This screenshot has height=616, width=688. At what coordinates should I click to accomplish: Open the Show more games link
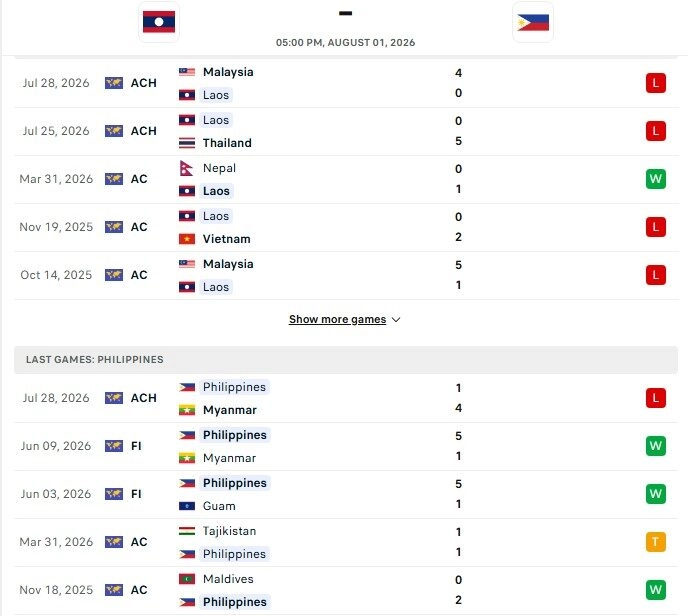[x=337, y=319]
